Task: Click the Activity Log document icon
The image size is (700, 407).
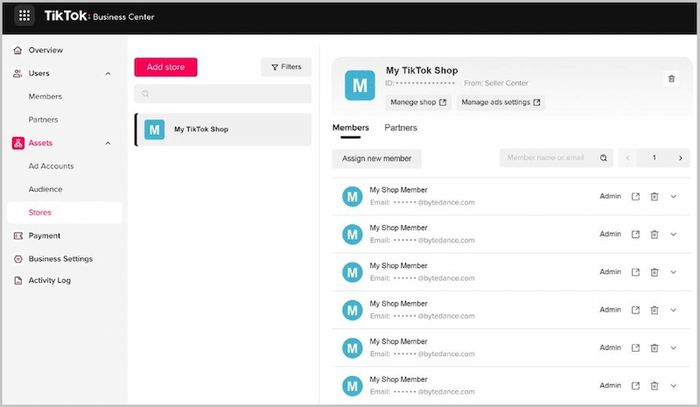Action: pyautogui.click(x=18, y=280)
